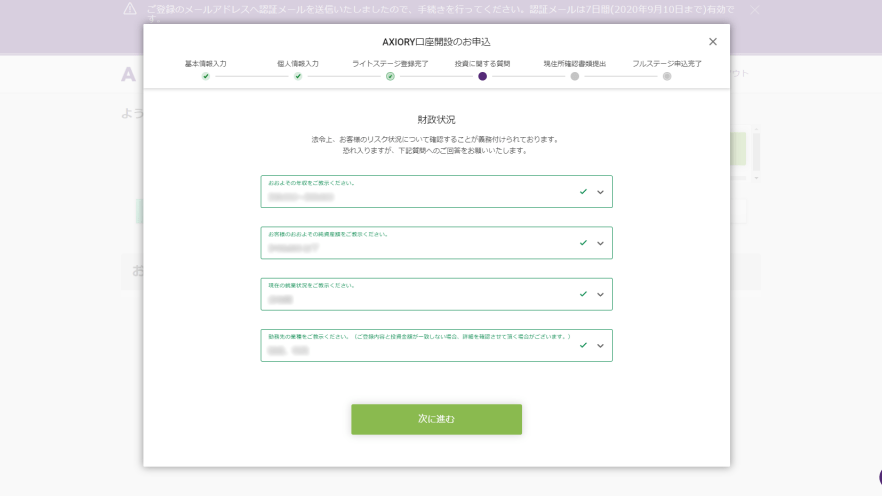Click the warning triangle icon in banner

(130, 9)
